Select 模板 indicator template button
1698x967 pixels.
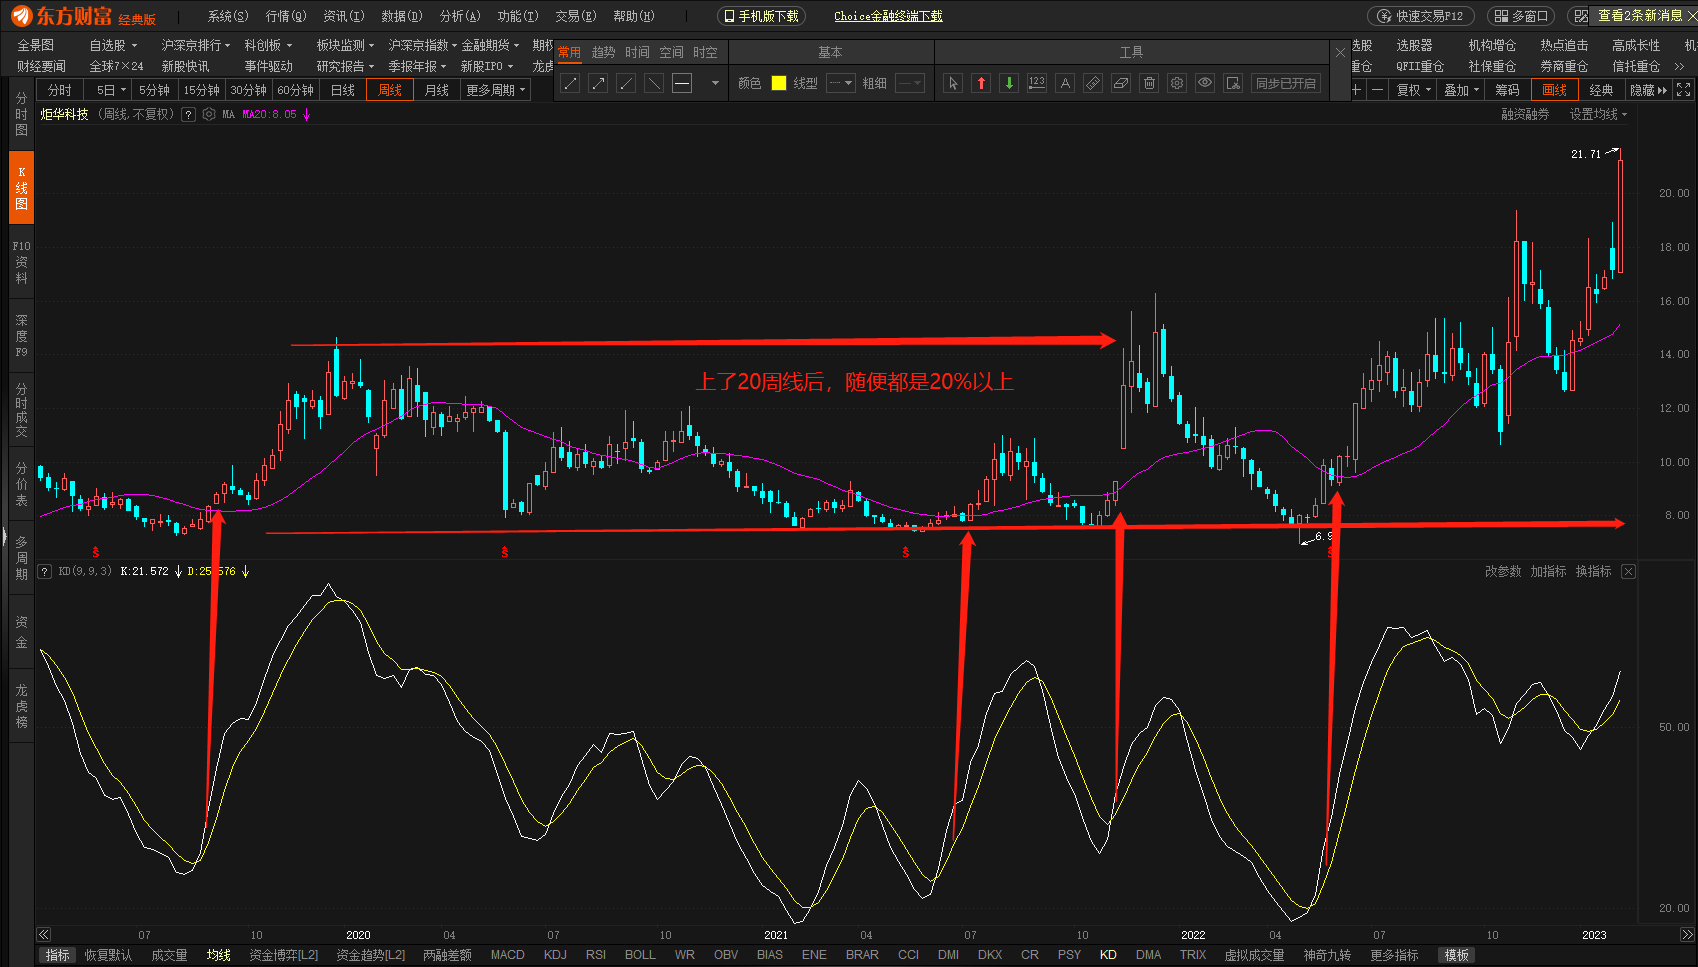[1456, 955]
